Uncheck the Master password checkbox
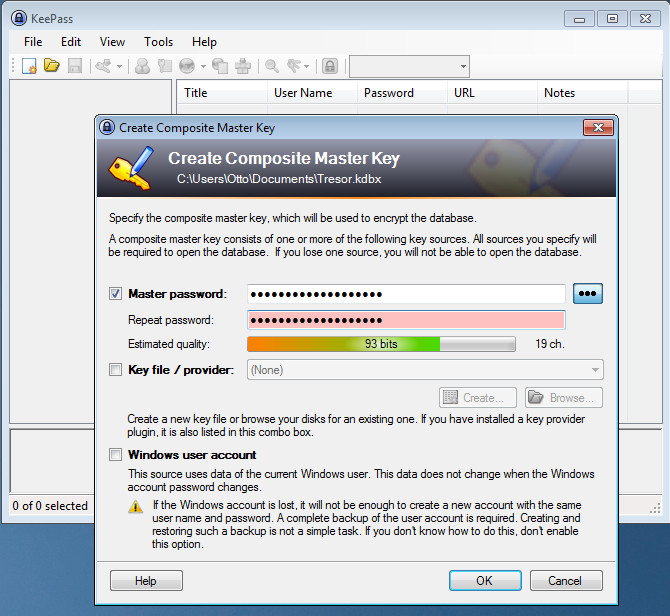The width and height of the screenshot is (670, 616). [x=115, y=294]
